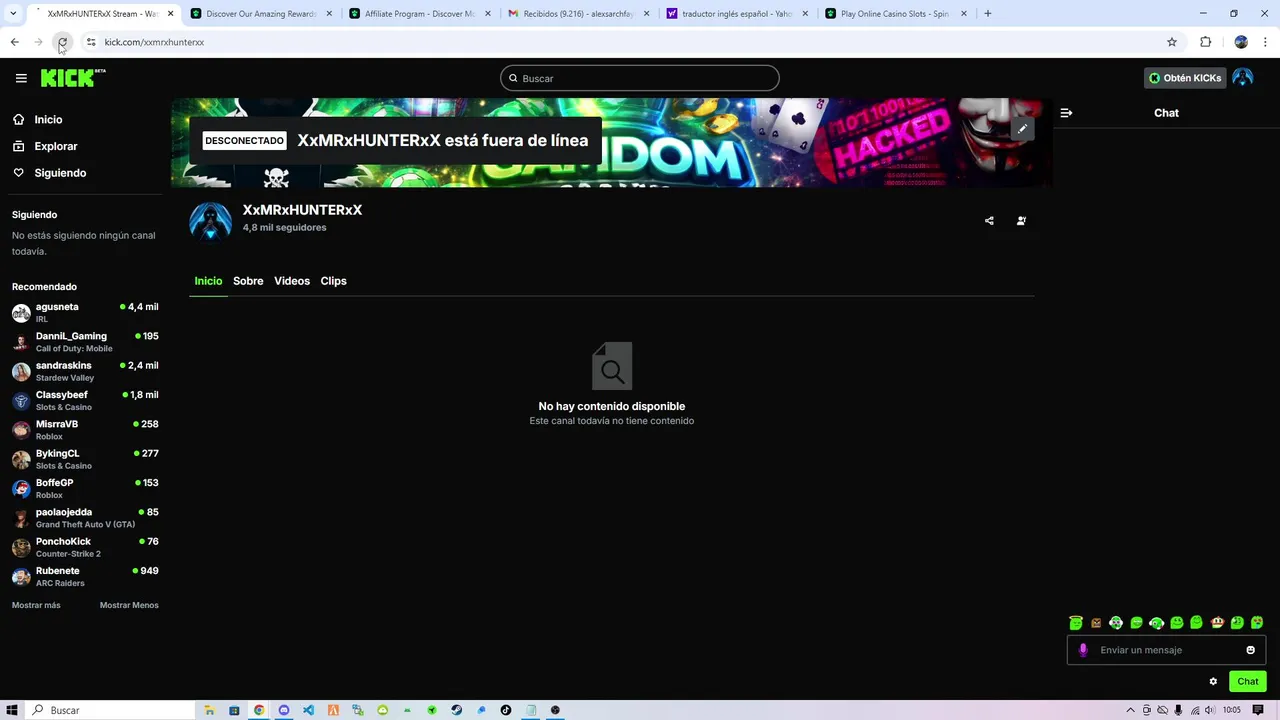
Task: Open recommended channel PonchoKick
Action: pos(85,547)
